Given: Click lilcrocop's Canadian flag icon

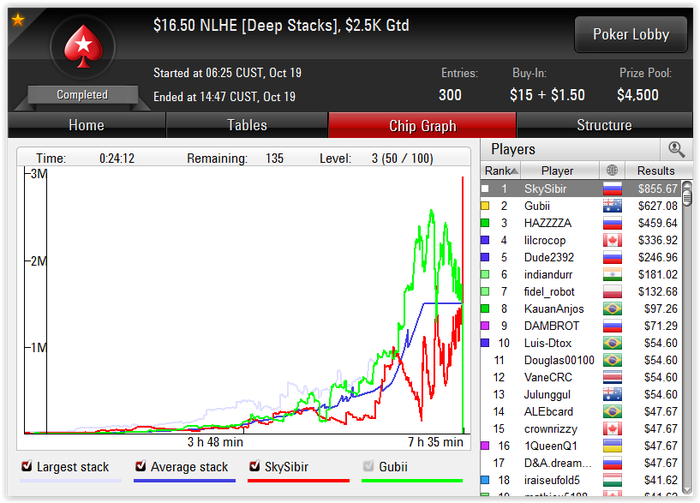Looking at the screenshot, I should pyautogui.click(x=612, y=240).
